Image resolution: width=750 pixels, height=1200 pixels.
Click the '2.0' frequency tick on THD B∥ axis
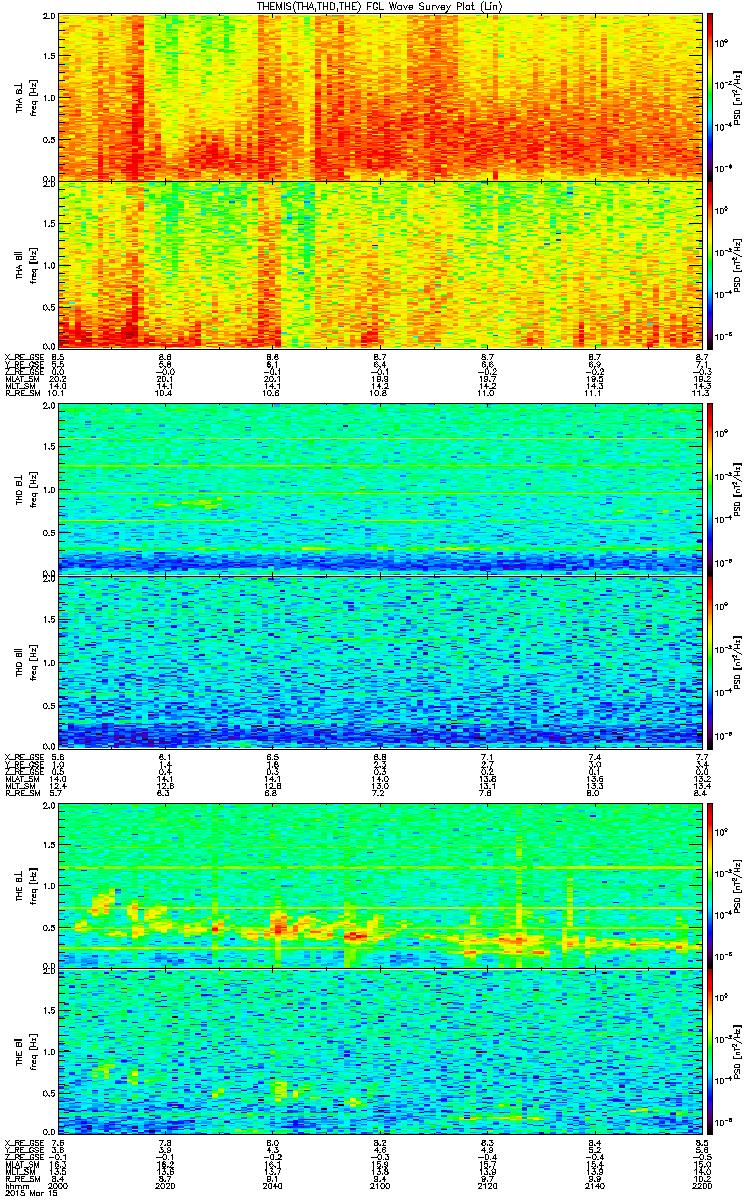tap(48, 581)
